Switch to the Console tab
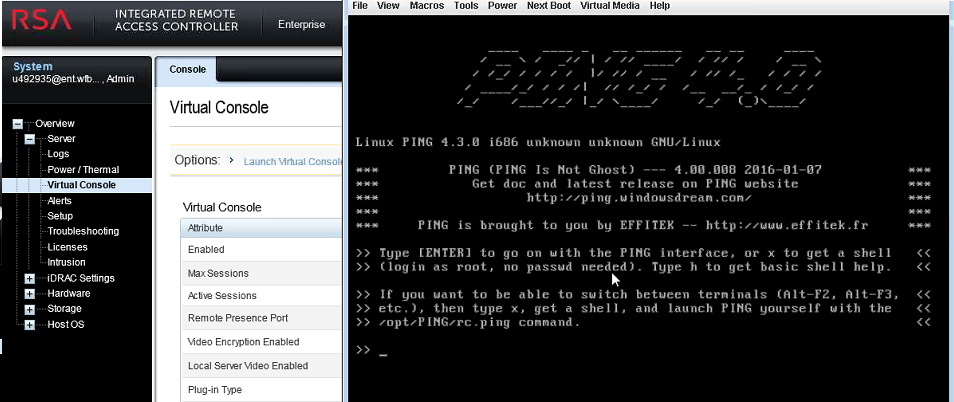954x402 pixels. pyautogui.click(x=187, y=70)
